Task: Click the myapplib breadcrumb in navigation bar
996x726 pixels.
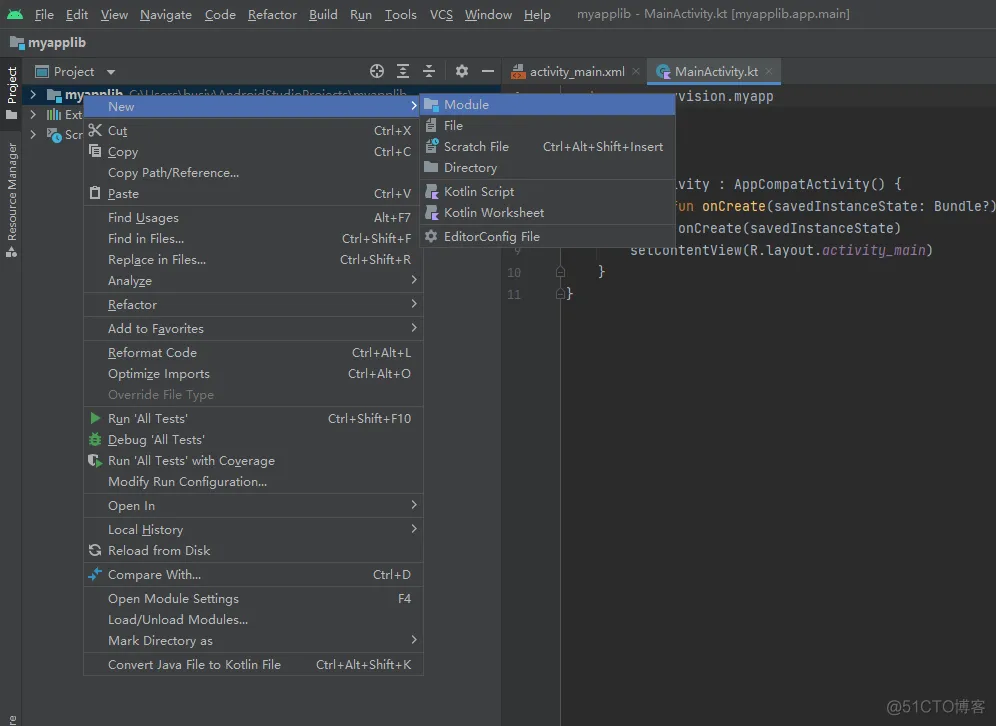Action: pos(48,43)
